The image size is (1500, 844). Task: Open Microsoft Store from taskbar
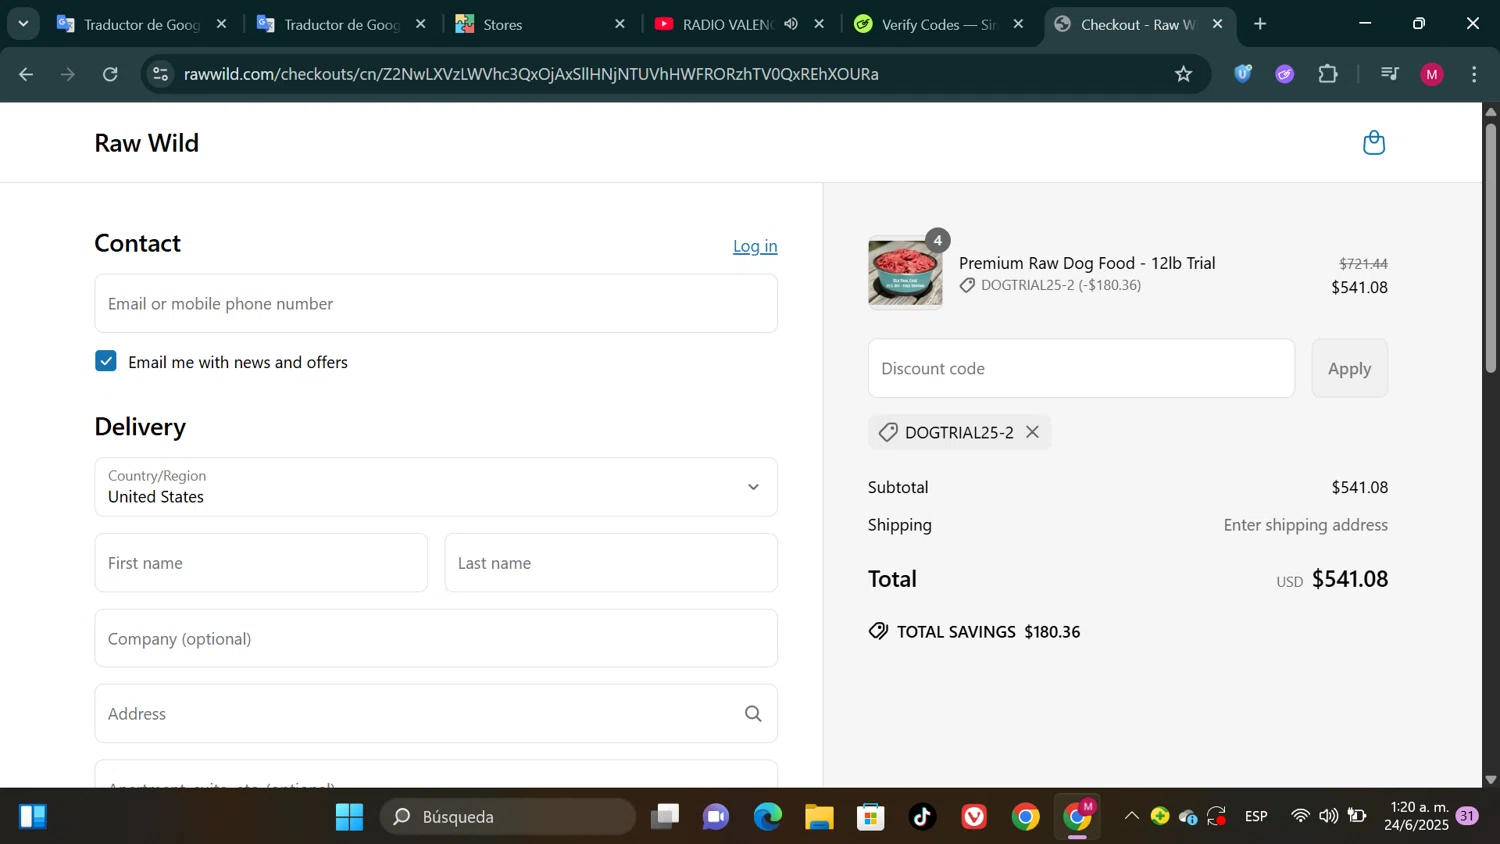[871, 817]
